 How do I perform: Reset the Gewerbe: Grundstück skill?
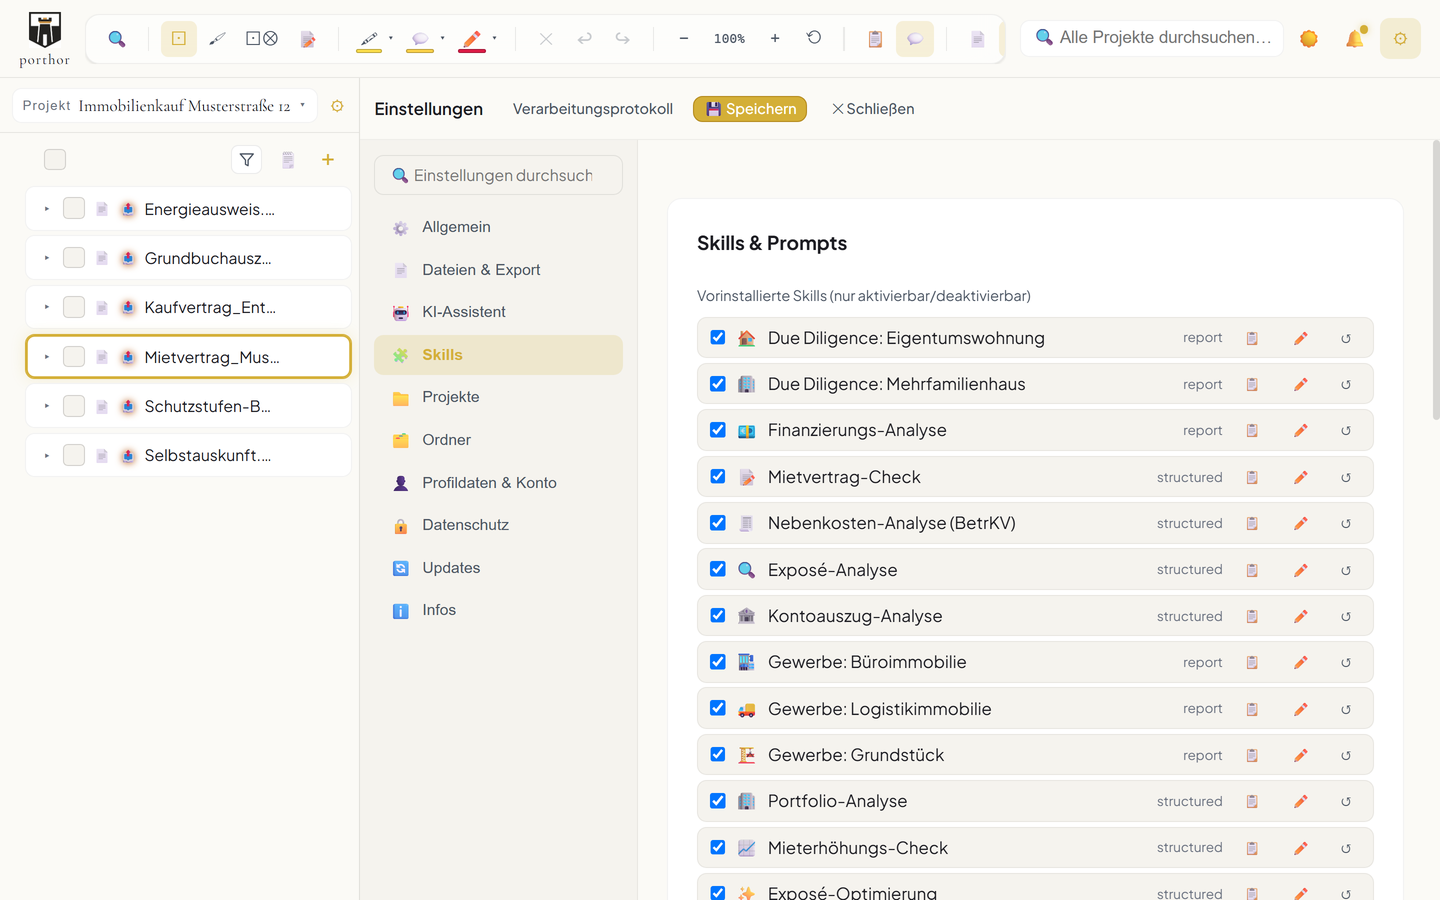pos(1346,756)
